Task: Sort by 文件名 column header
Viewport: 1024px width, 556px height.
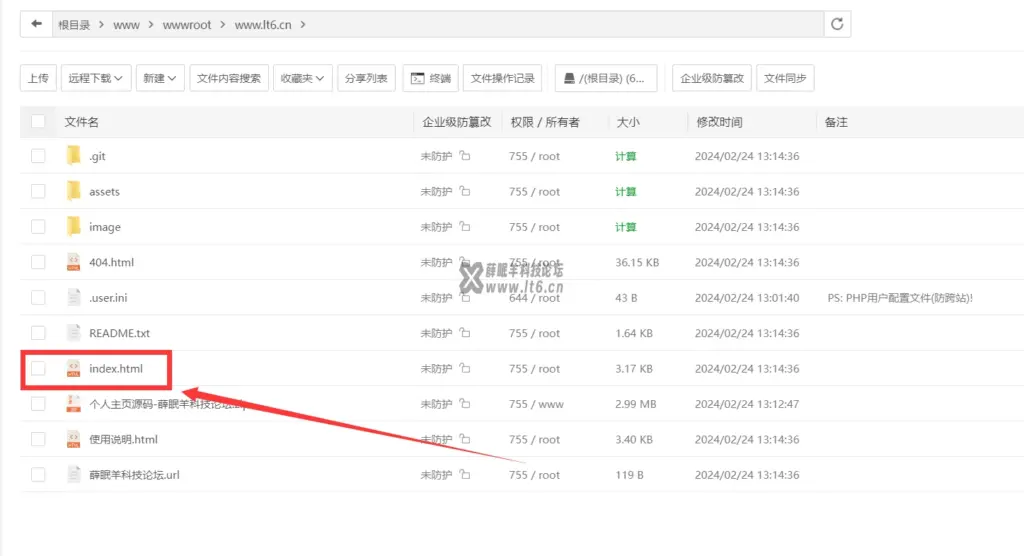Action: point(82,122)
